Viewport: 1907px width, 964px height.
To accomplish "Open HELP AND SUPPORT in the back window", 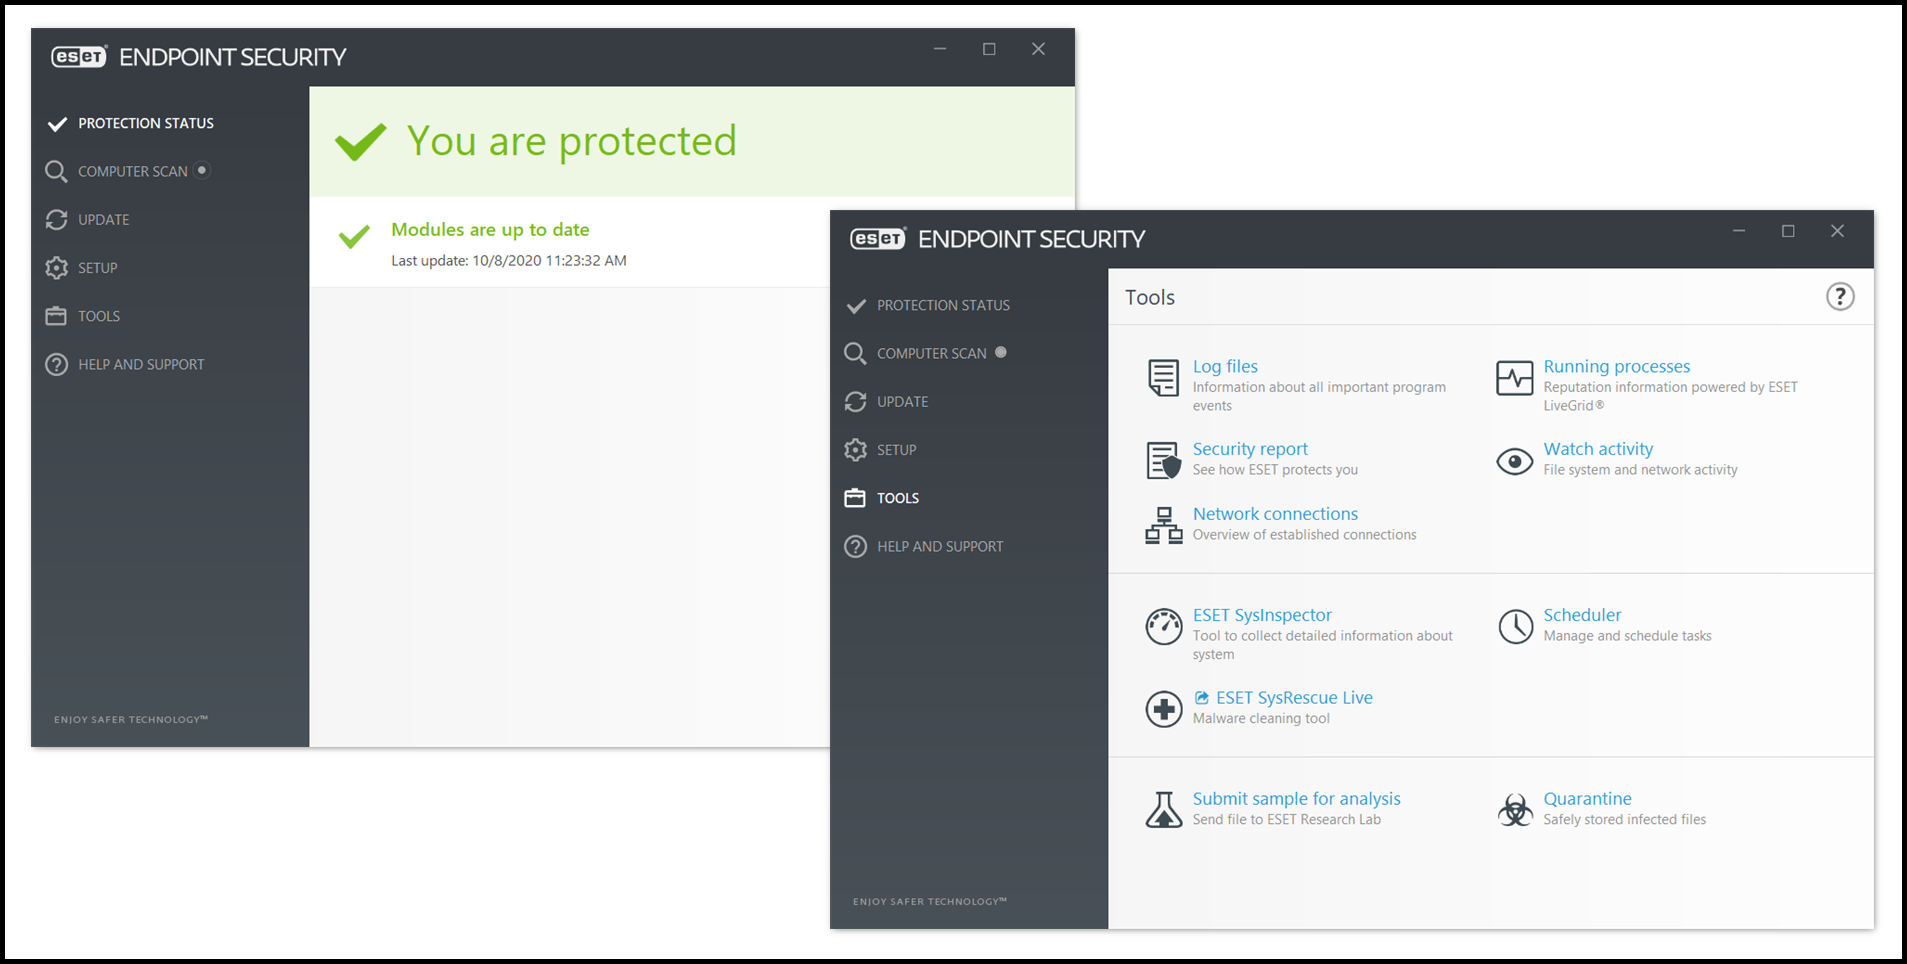I will tap(141, 364).
